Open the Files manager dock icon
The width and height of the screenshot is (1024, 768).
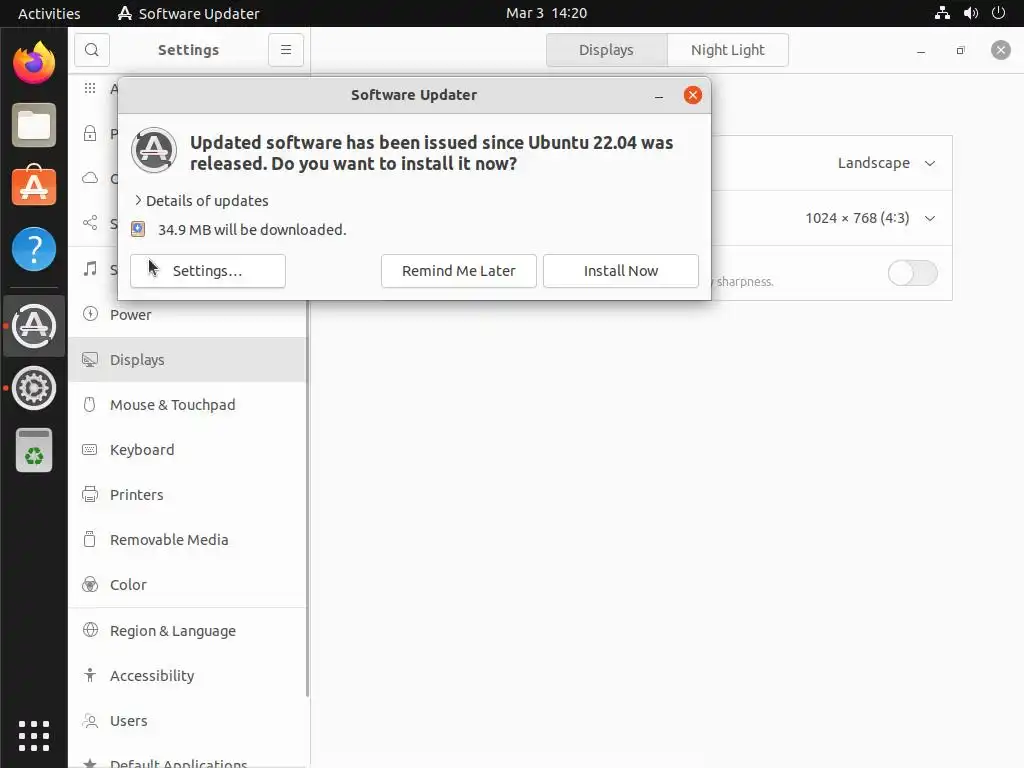pos(34,125)
